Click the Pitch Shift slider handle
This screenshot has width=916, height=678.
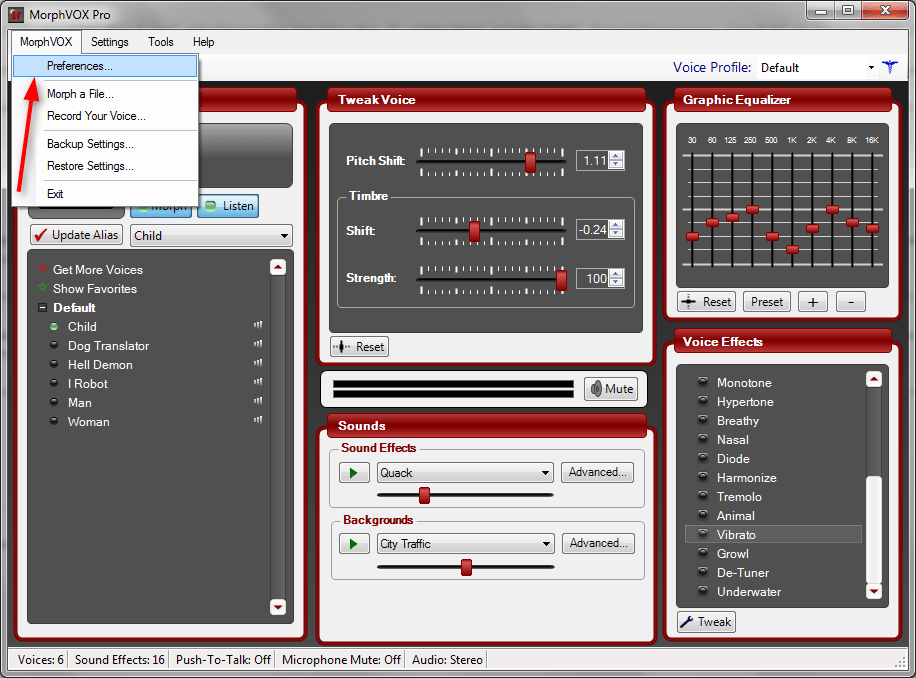(x=530, y=162)
